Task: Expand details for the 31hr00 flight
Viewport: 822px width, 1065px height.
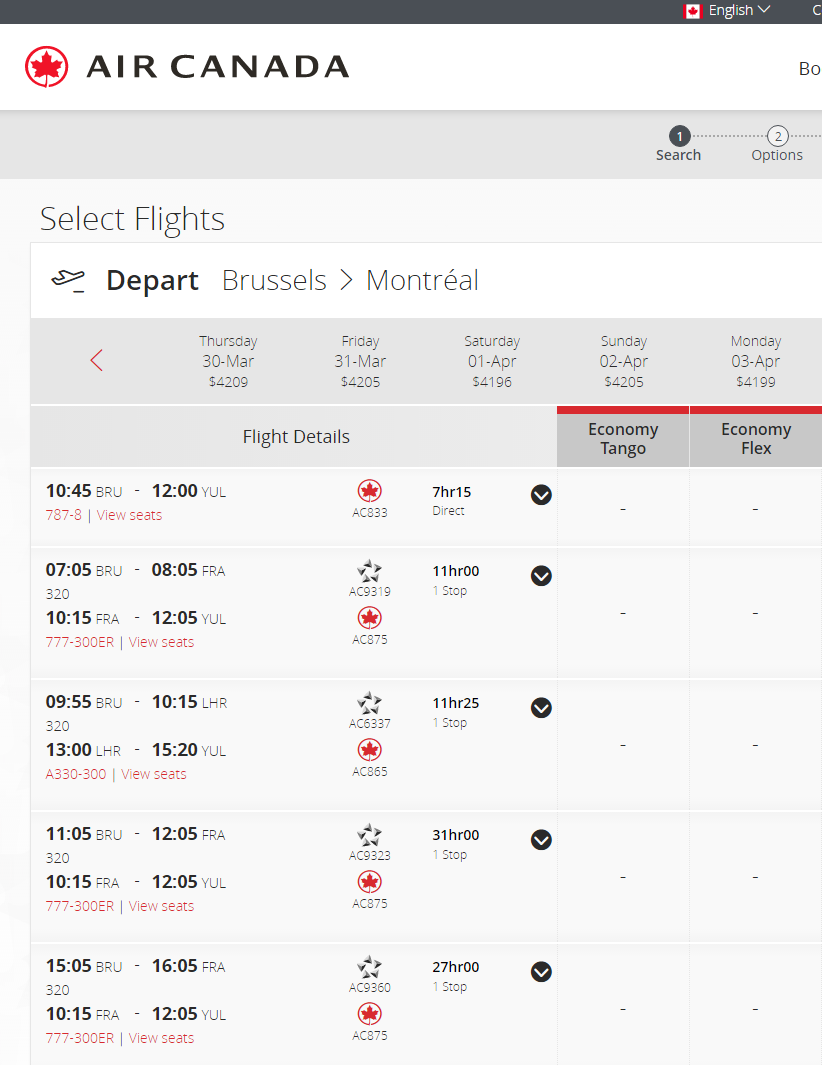Action: coord(541,839)
